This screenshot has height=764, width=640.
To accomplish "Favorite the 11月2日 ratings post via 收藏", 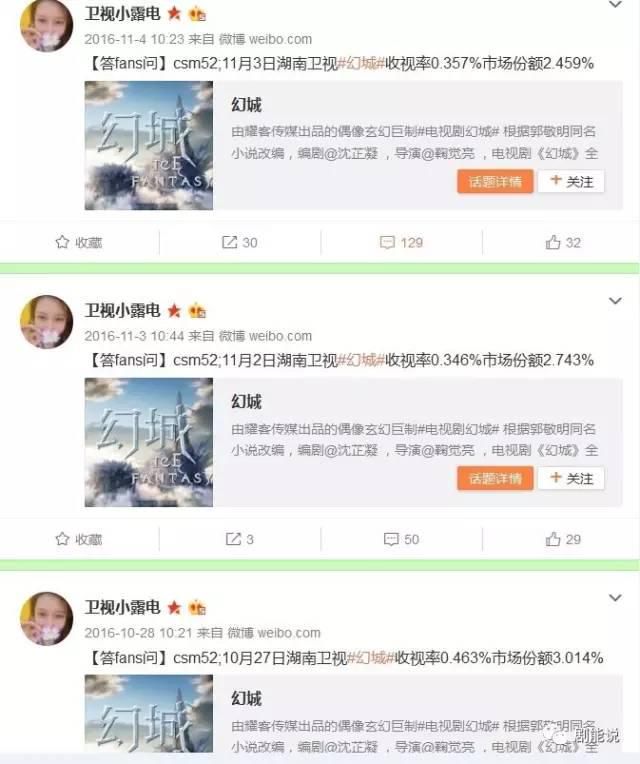I will click(x=78, y=539).
